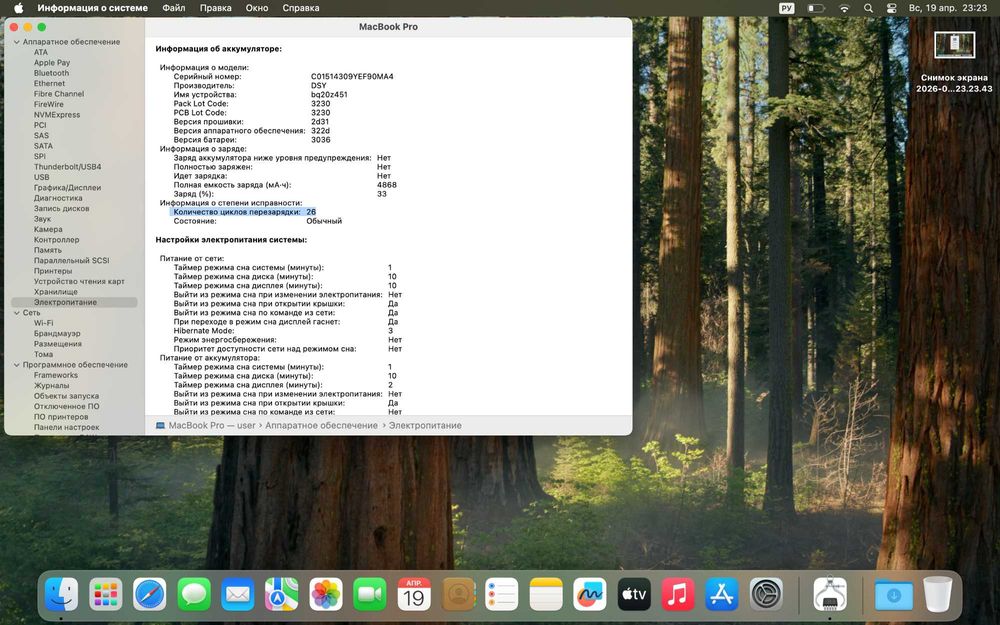Viewport: 1000px width, 625px height.
Task: Collapse the Сеть sidebar section
Action: (x=17, y=313)
